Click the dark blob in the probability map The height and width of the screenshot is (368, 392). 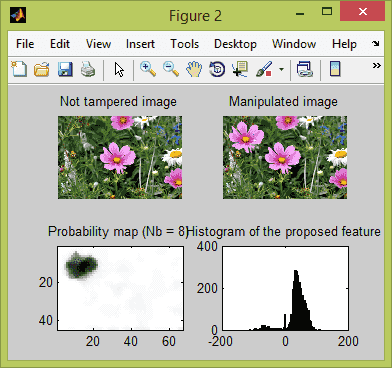(x=81, y=265)
